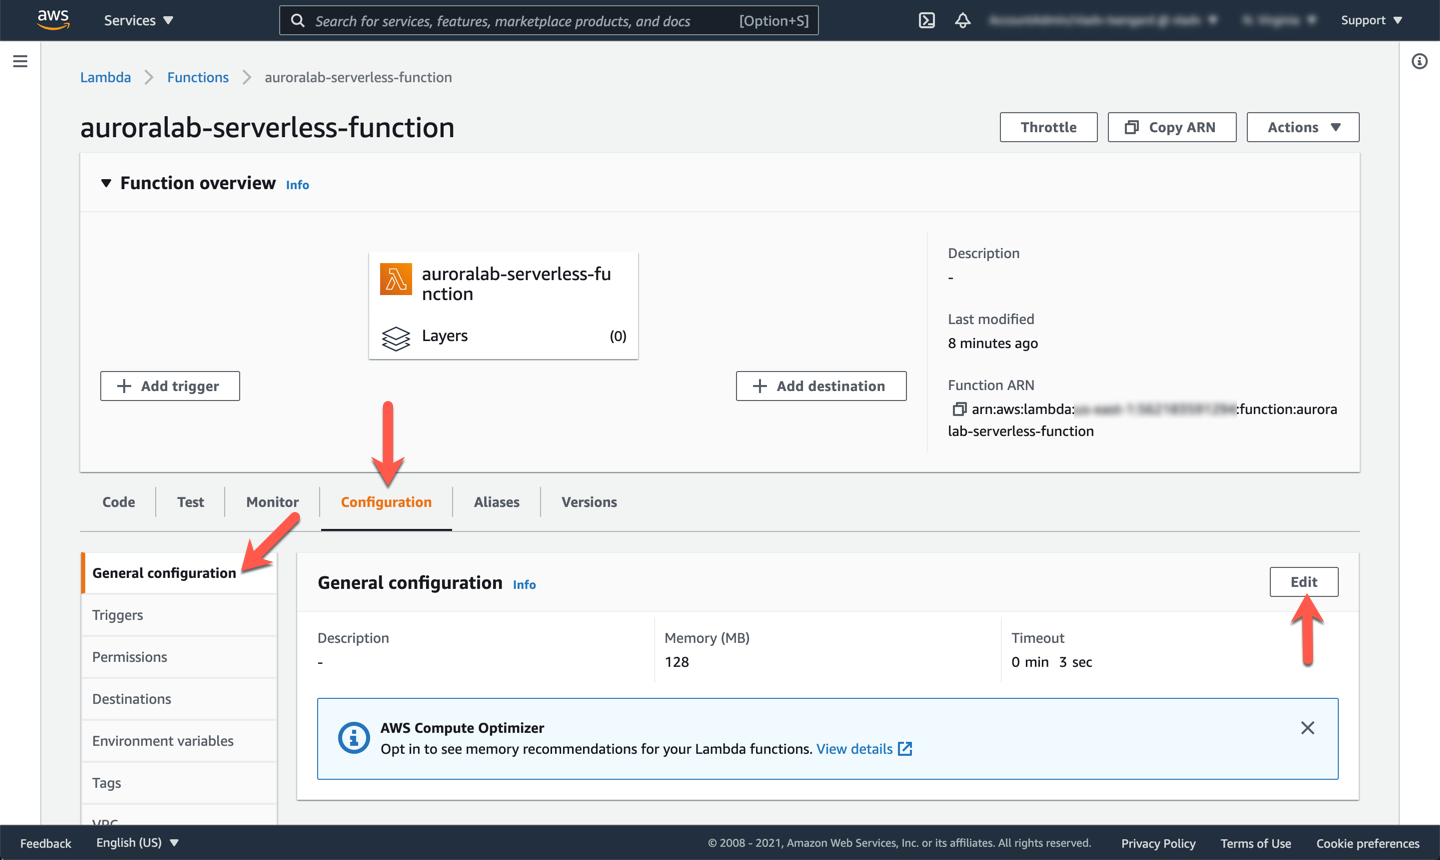Expand the Services dropdown menu
The height and width of the screenshot is (860, 1440).
click(x=139, y=20)
